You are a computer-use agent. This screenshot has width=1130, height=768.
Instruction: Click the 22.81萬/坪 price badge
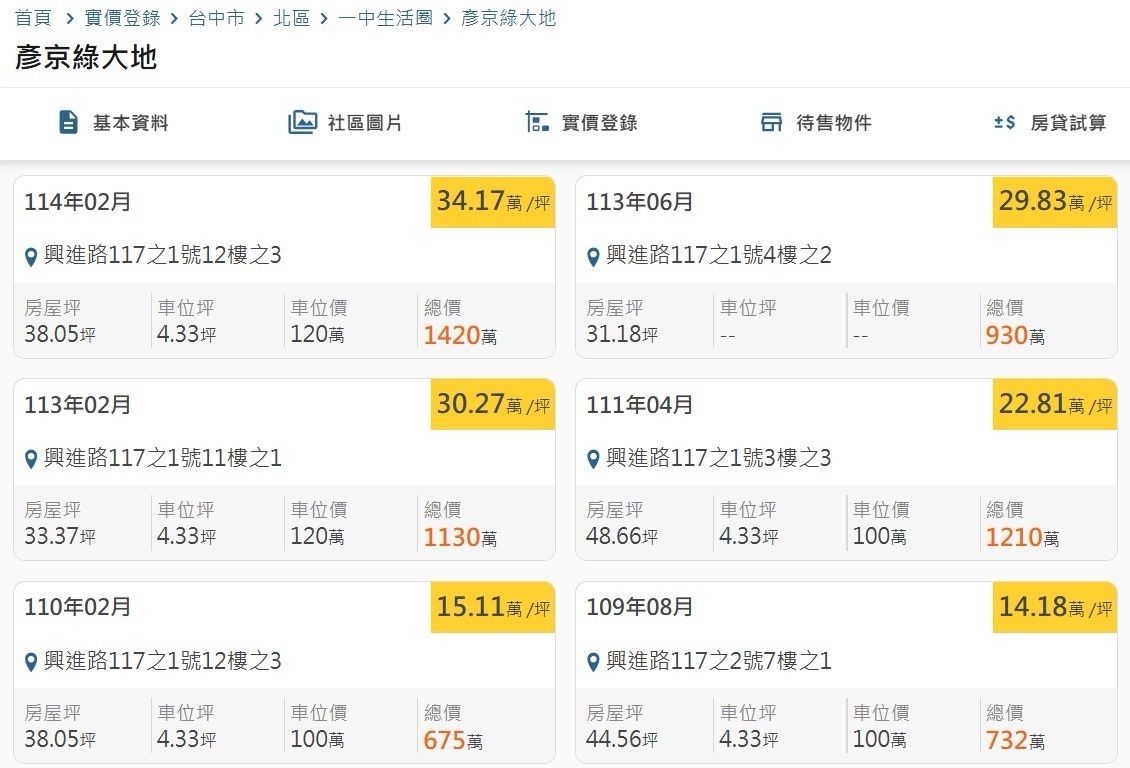click(1055, 405)
